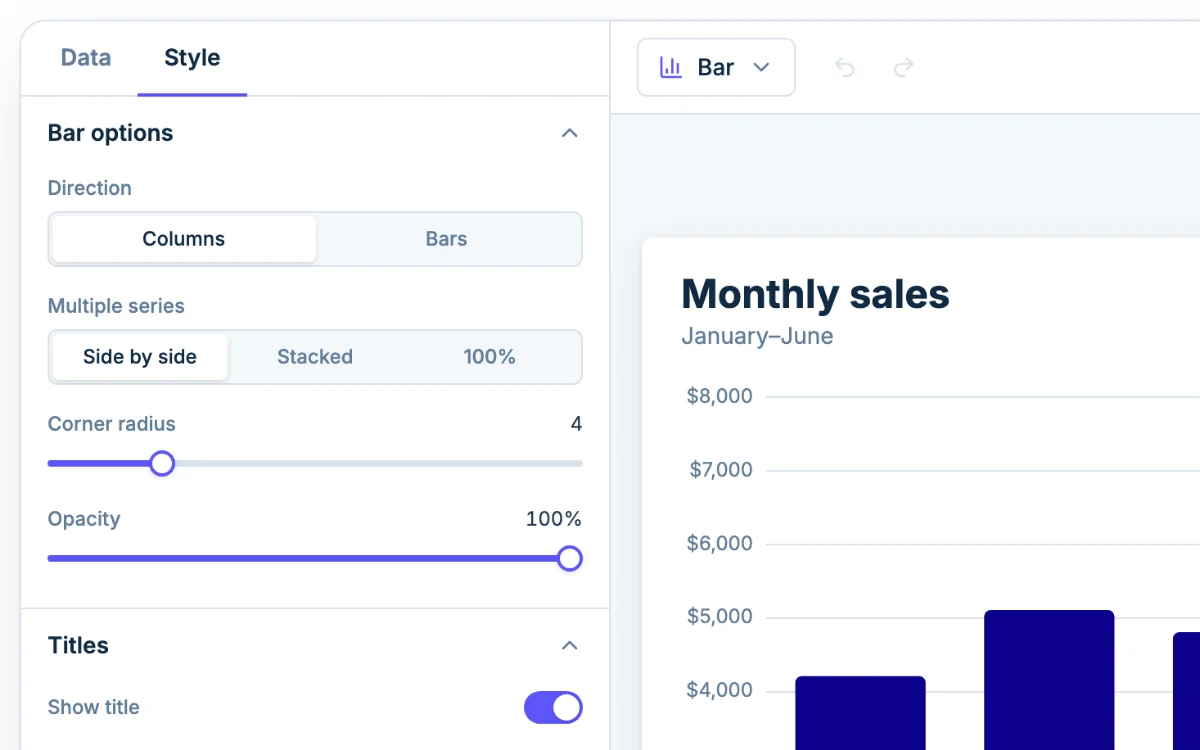Click the Corner radius value 4

point(576,424)
